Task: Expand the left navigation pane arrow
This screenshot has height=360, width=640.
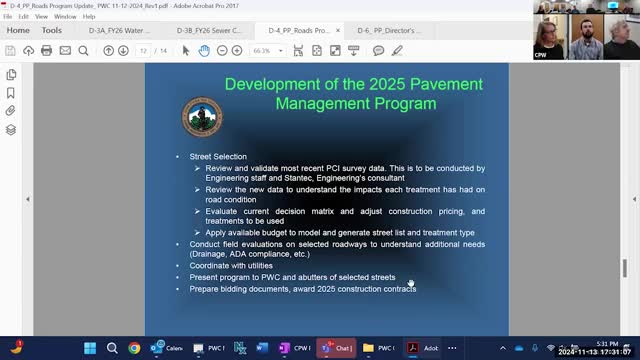Action: (x=28, y=199)
